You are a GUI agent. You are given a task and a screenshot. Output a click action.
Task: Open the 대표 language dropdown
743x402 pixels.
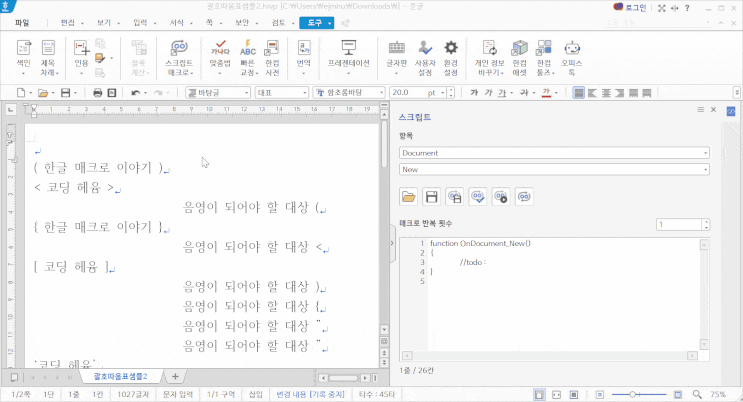point(281,92)
